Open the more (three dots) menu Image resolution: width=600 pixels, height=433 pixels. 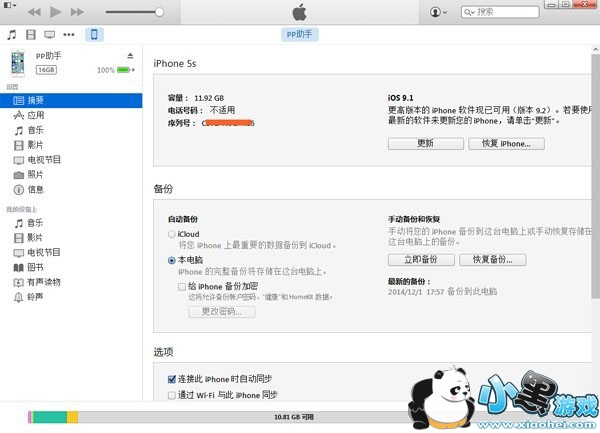(x=69, y=35)
